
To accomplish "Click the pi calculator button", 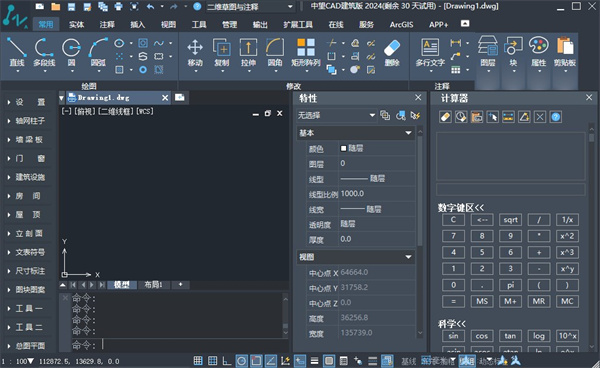I will click(510, 285).
